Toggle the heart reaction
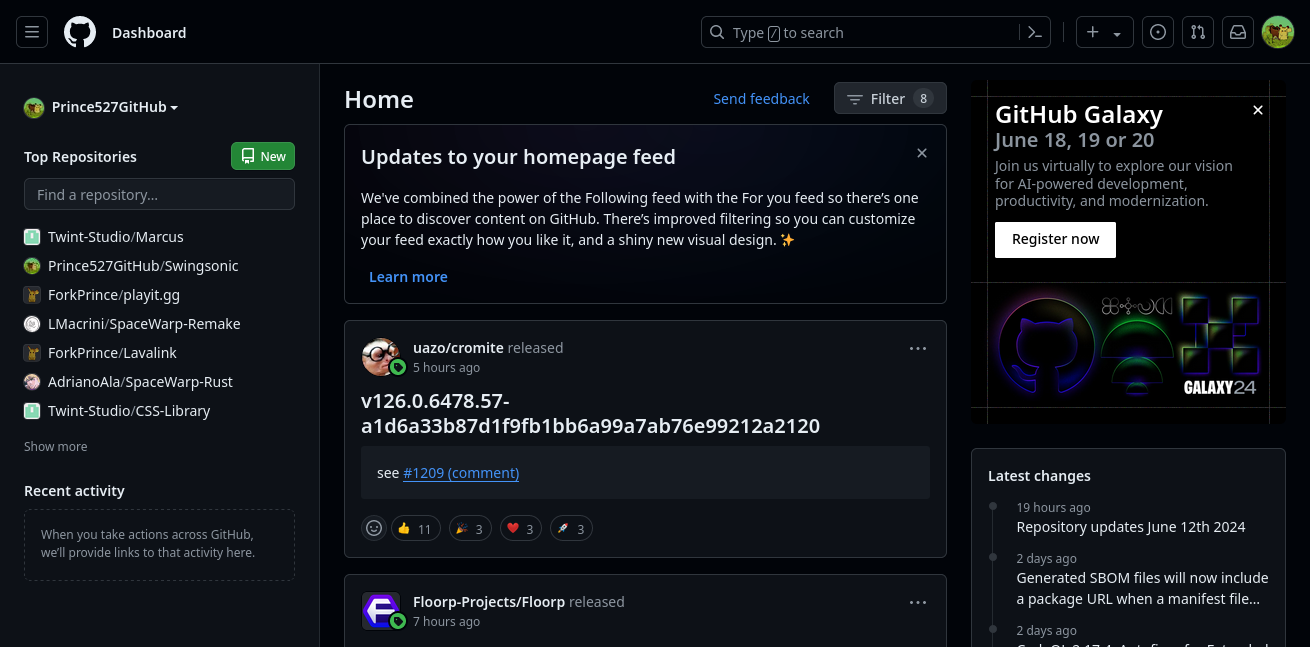The height and width of the screenshot is (647, 1310). pyautogui.click(x=520, y=528)
